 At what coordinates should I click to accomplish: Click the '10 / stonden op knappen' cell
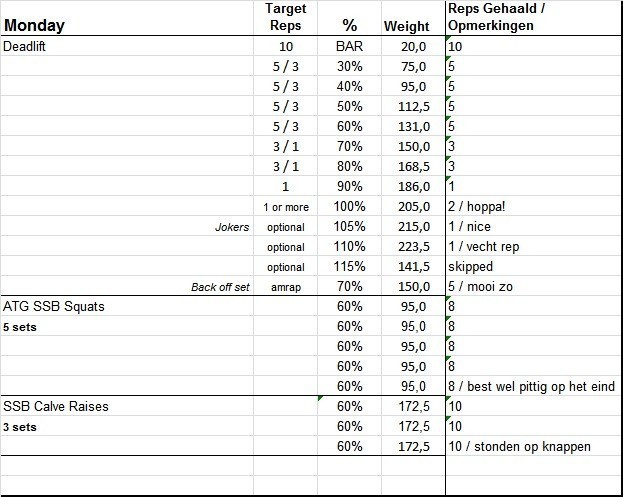(520, 446)
